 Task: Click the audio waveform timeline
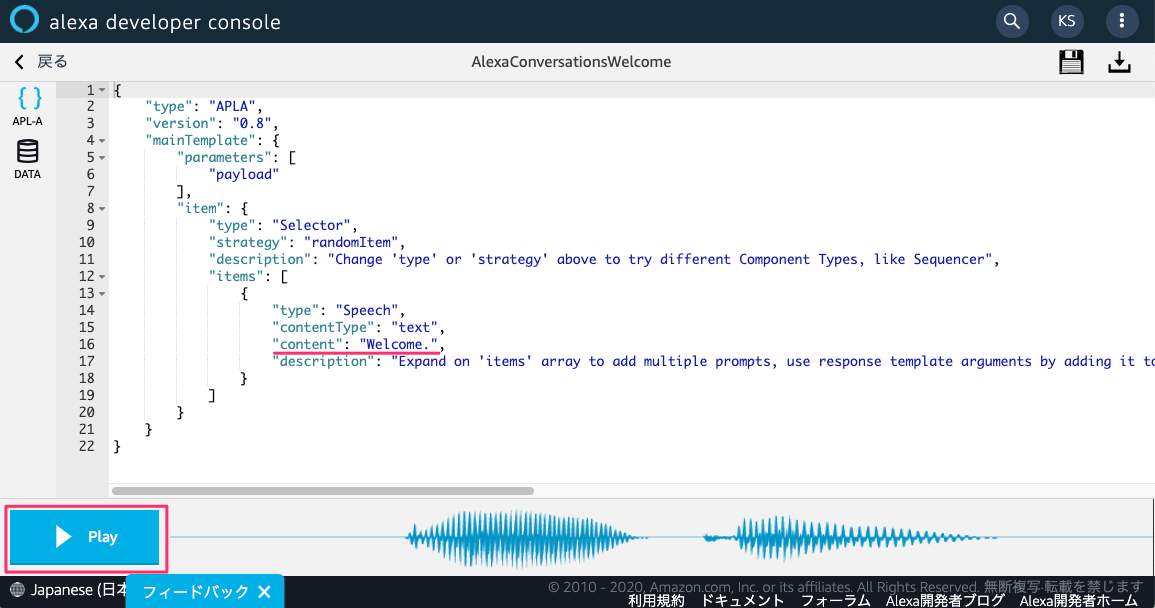coord(659,537)
